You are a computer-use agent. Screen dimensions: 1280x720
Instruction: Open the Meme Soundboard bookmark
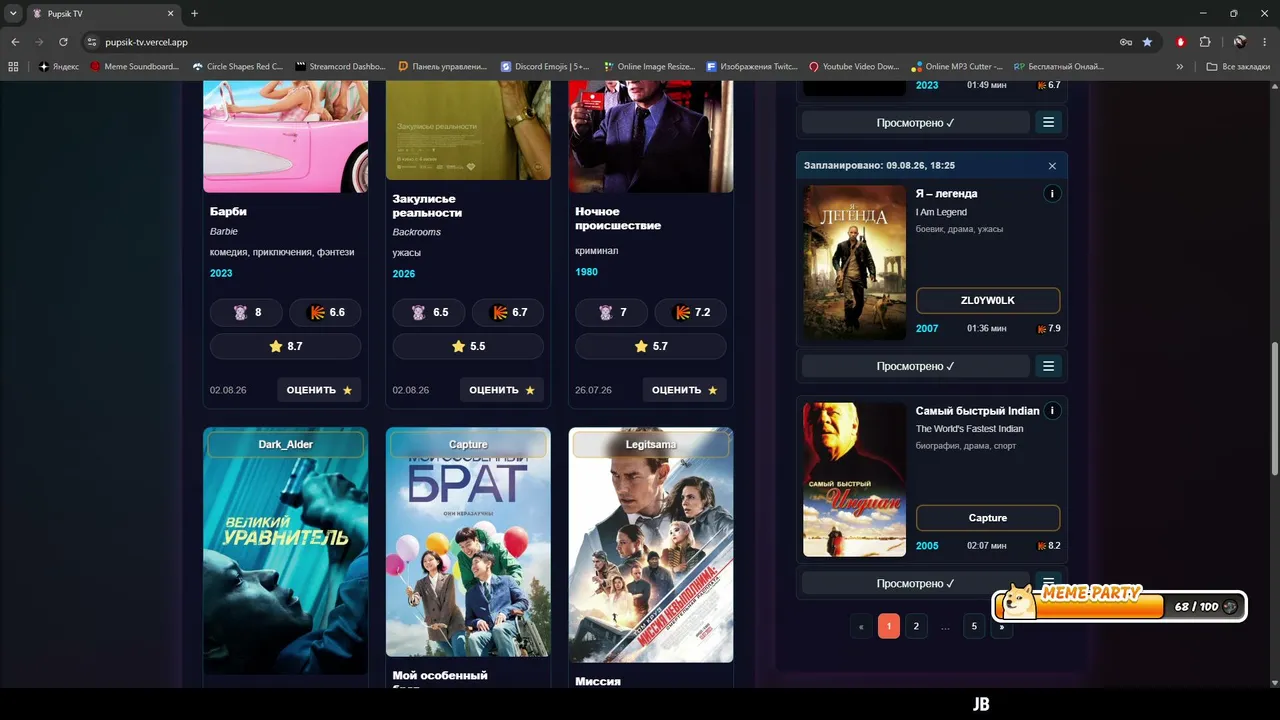pos(134,67)
